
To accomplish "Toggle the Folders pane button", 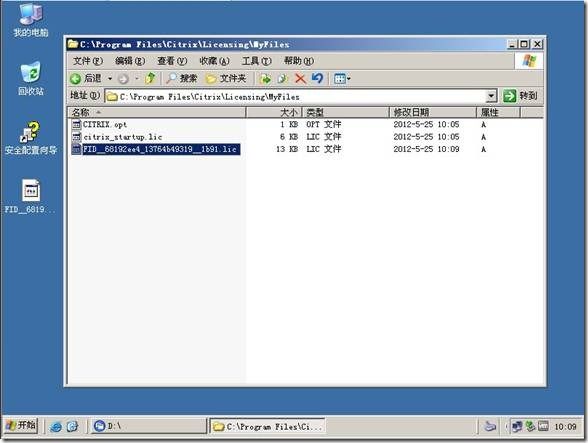I will pyautogui.click(x=226, y=78).
